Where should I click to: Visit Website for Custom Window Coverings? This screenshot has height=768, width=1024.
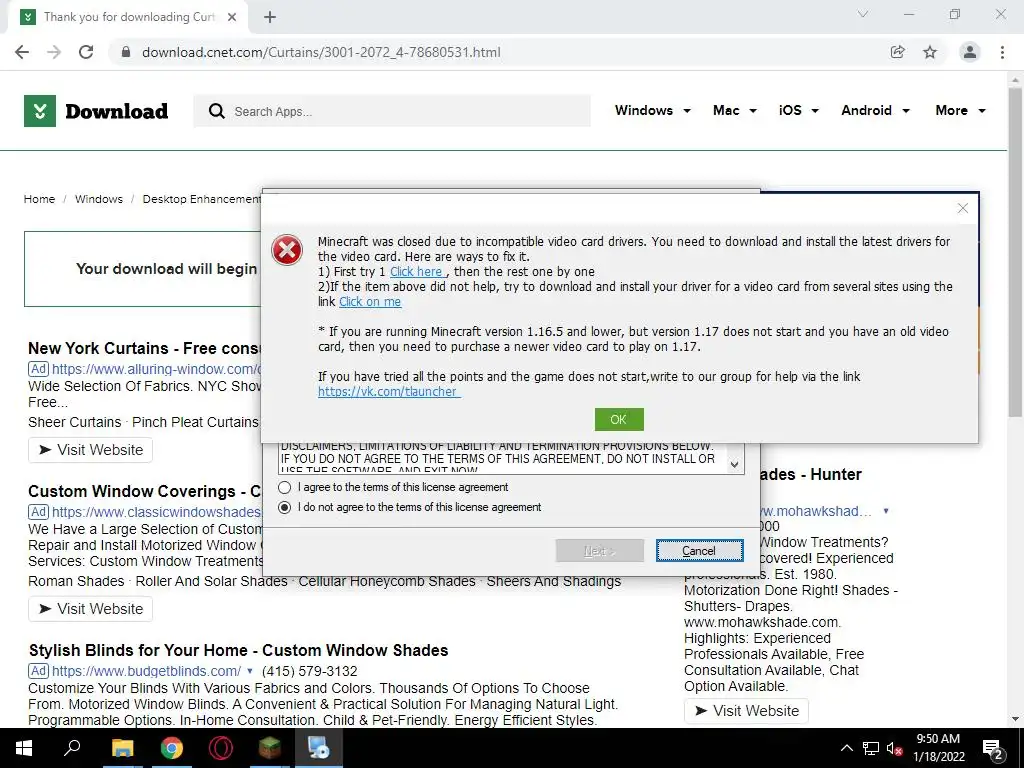[x=91, y=609]
